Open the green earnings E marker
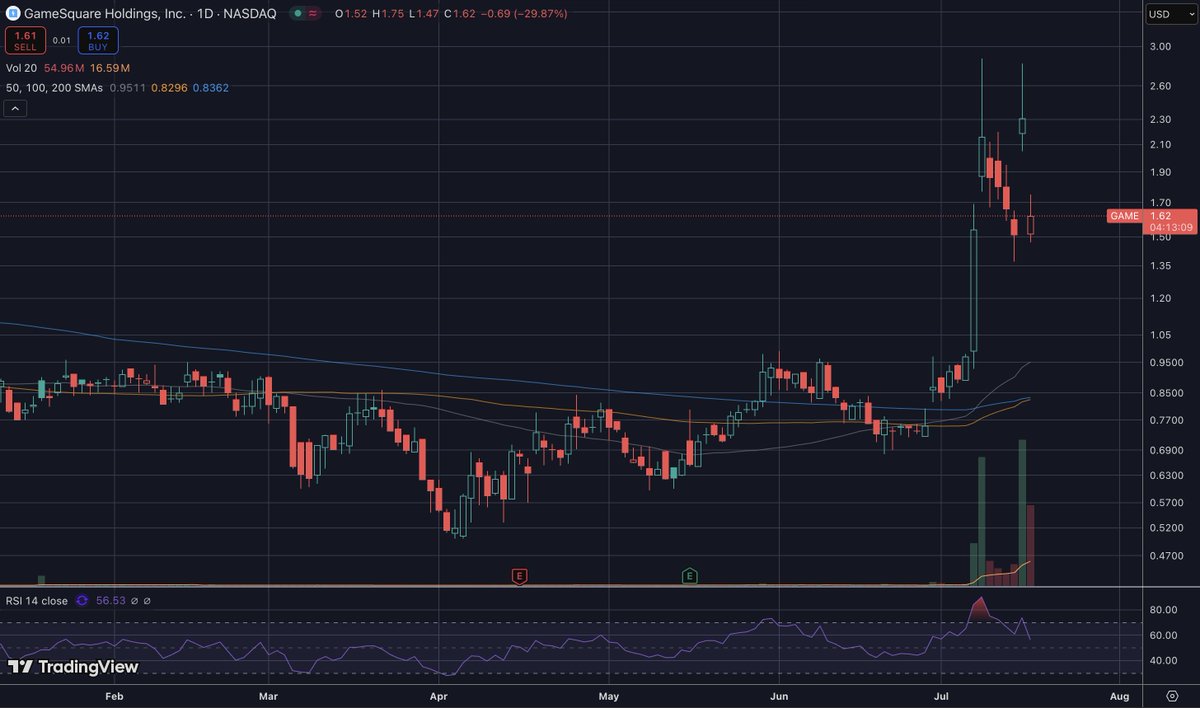 click(690, 576)
